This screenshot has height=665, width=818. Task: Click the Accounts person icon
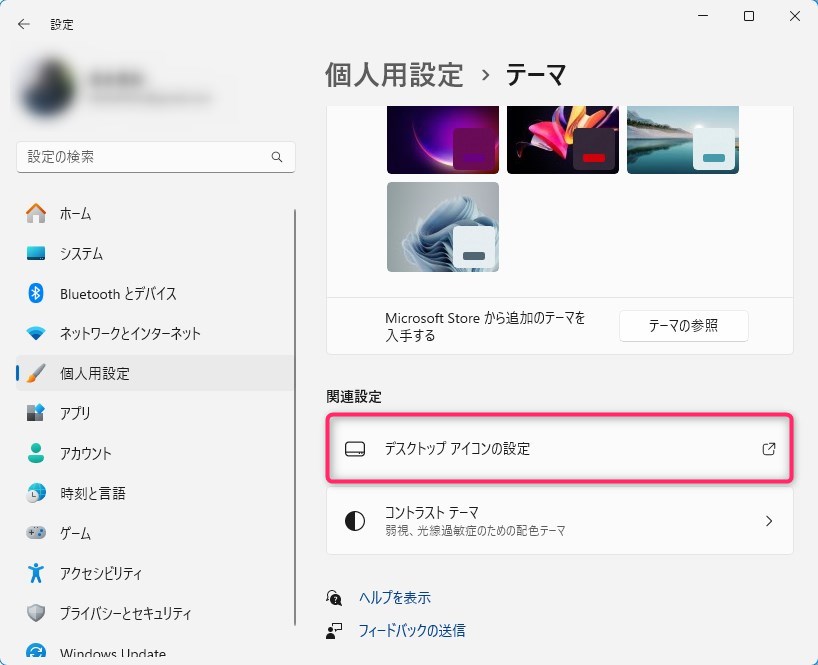click(36, 453)
